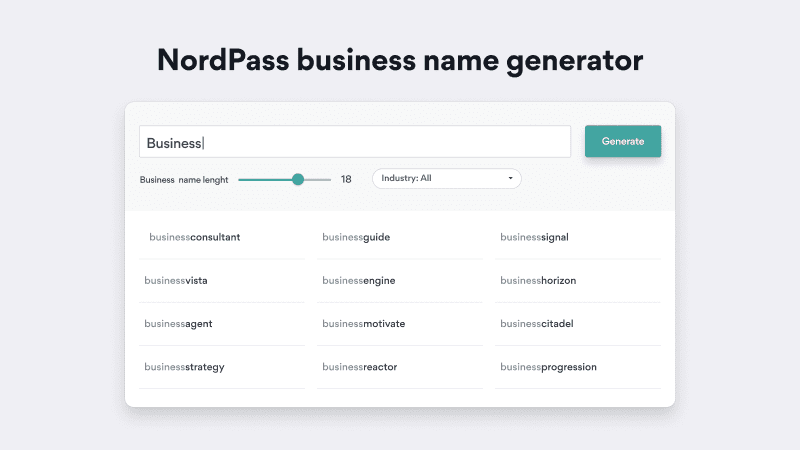Click the name length value 18
This screenshot has height=450, width=800.
346,180
